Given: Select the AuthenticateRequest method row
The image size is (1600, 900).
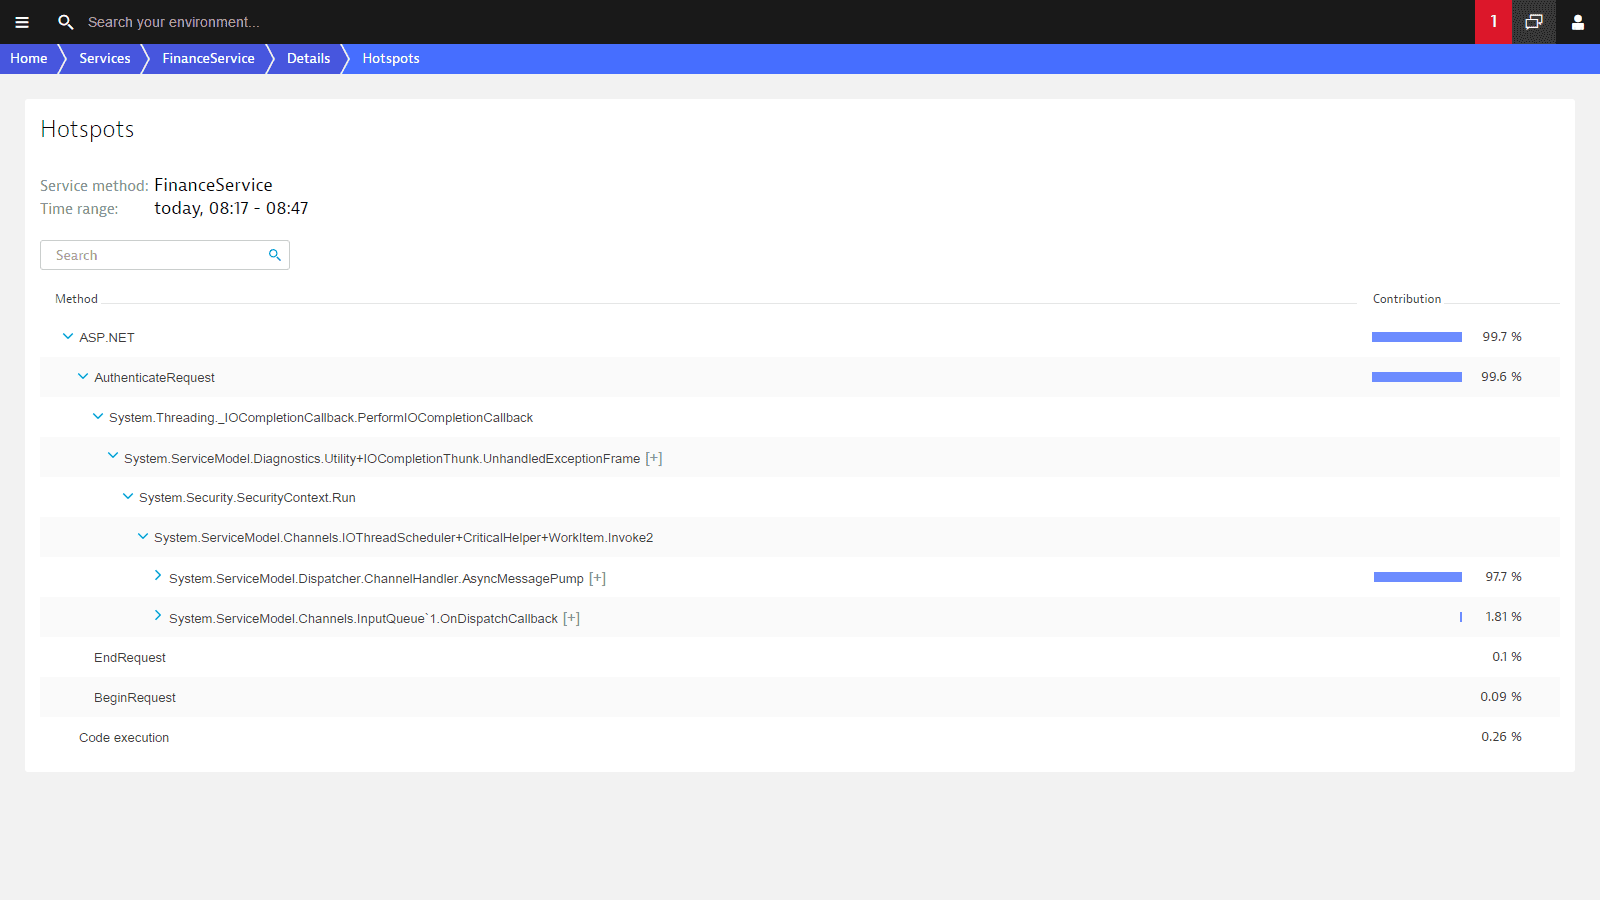Looking at the screenshot, I should [800, 377].
